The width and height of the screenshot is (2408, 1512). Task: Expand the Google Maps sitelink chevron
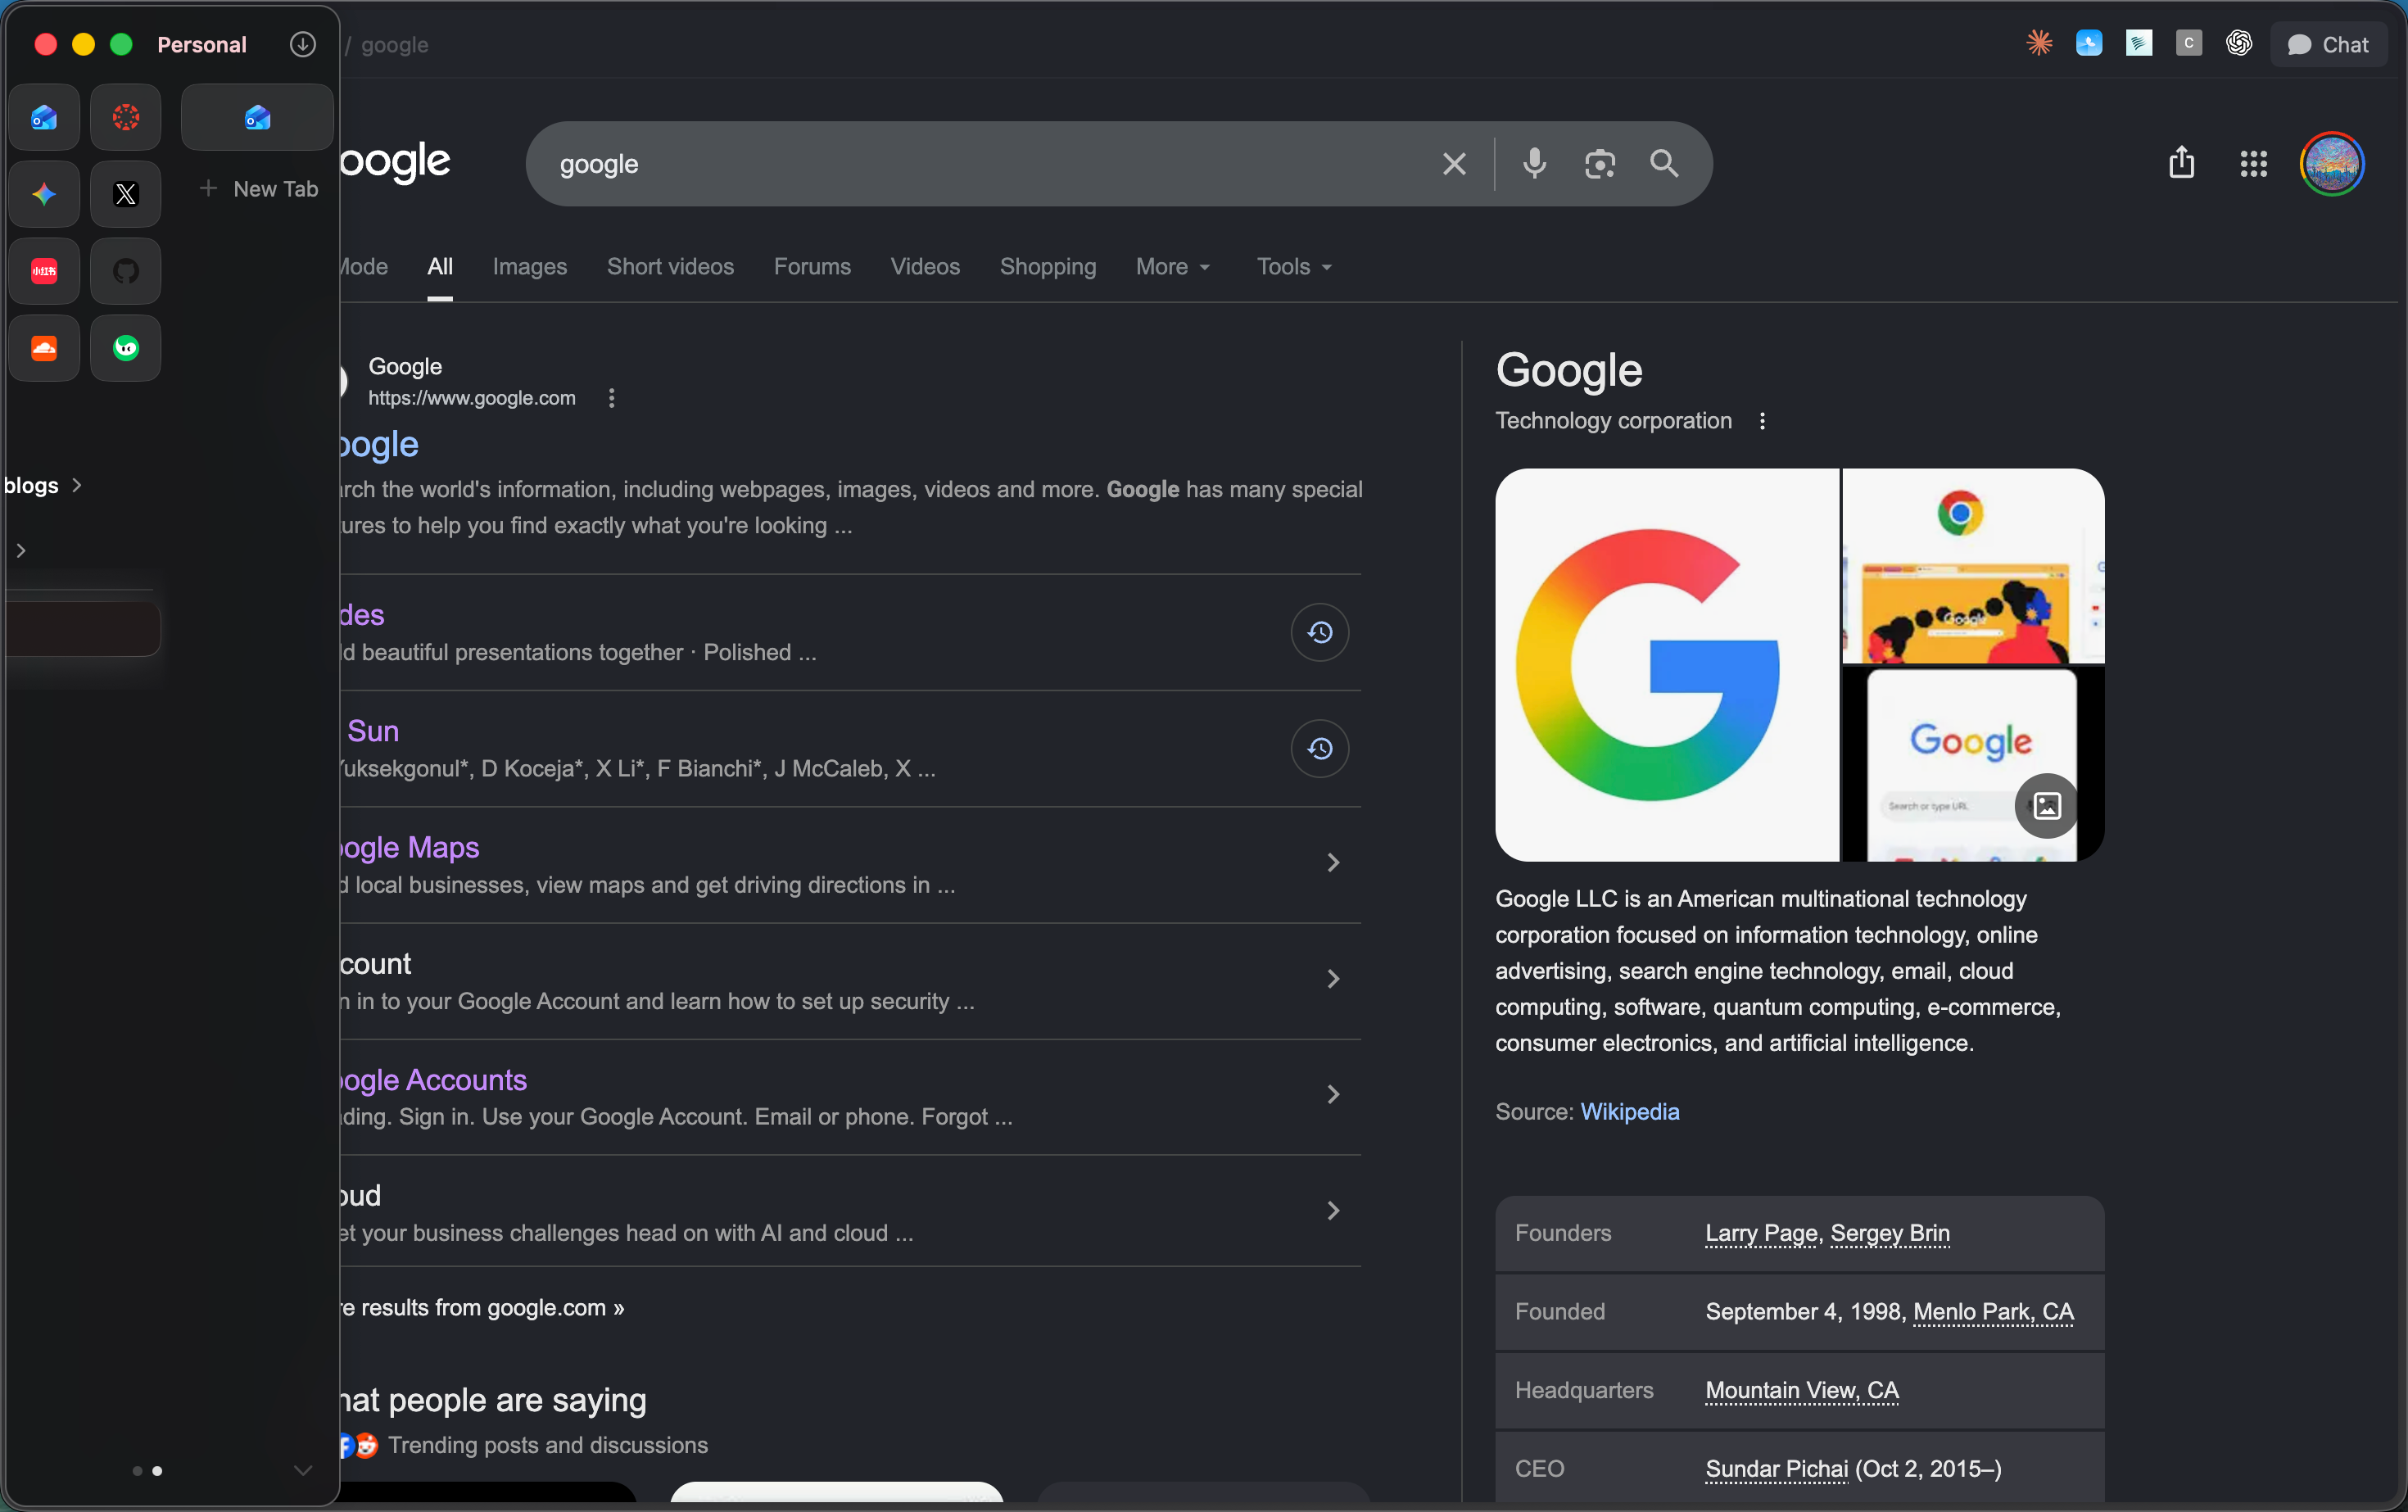[1333, 863]
